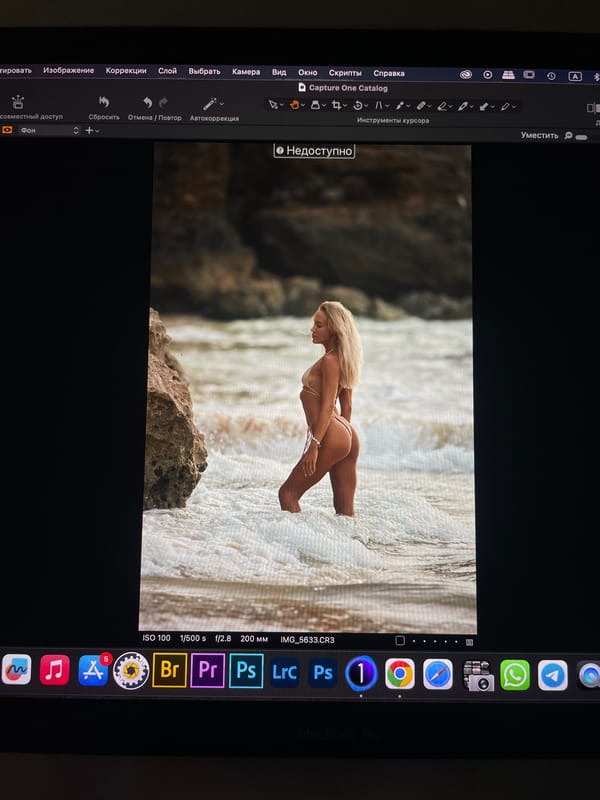
Task: Open the Слой menu
Action: coord(167,71)
